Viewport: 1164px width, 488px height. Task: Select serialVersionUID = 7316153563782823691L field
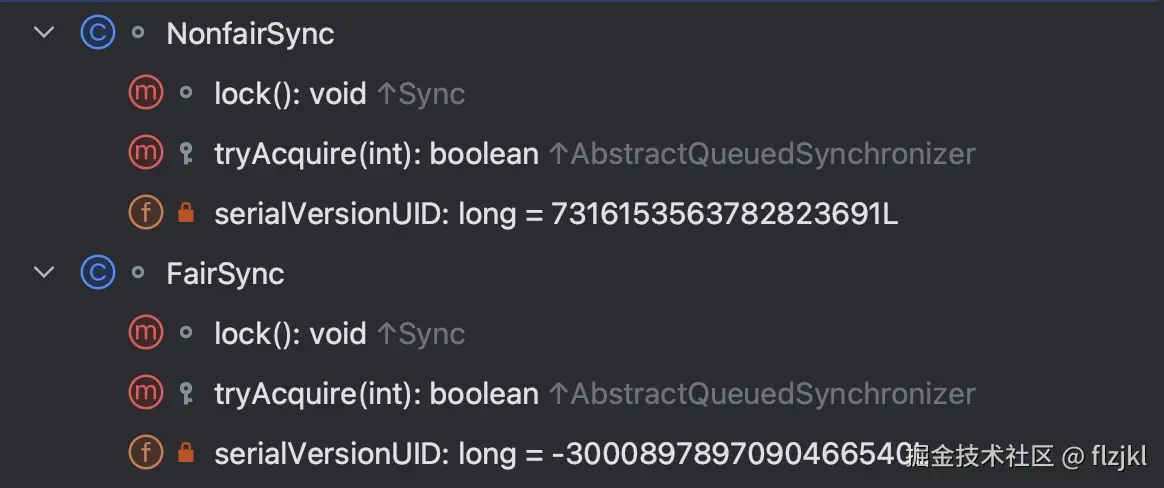click(556, 214)
